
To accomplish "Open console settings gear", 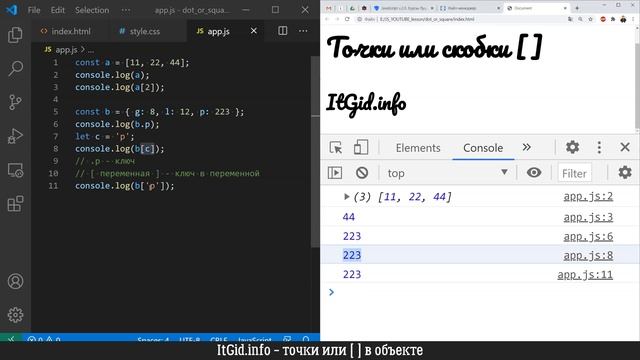I will tap(625, 173).
